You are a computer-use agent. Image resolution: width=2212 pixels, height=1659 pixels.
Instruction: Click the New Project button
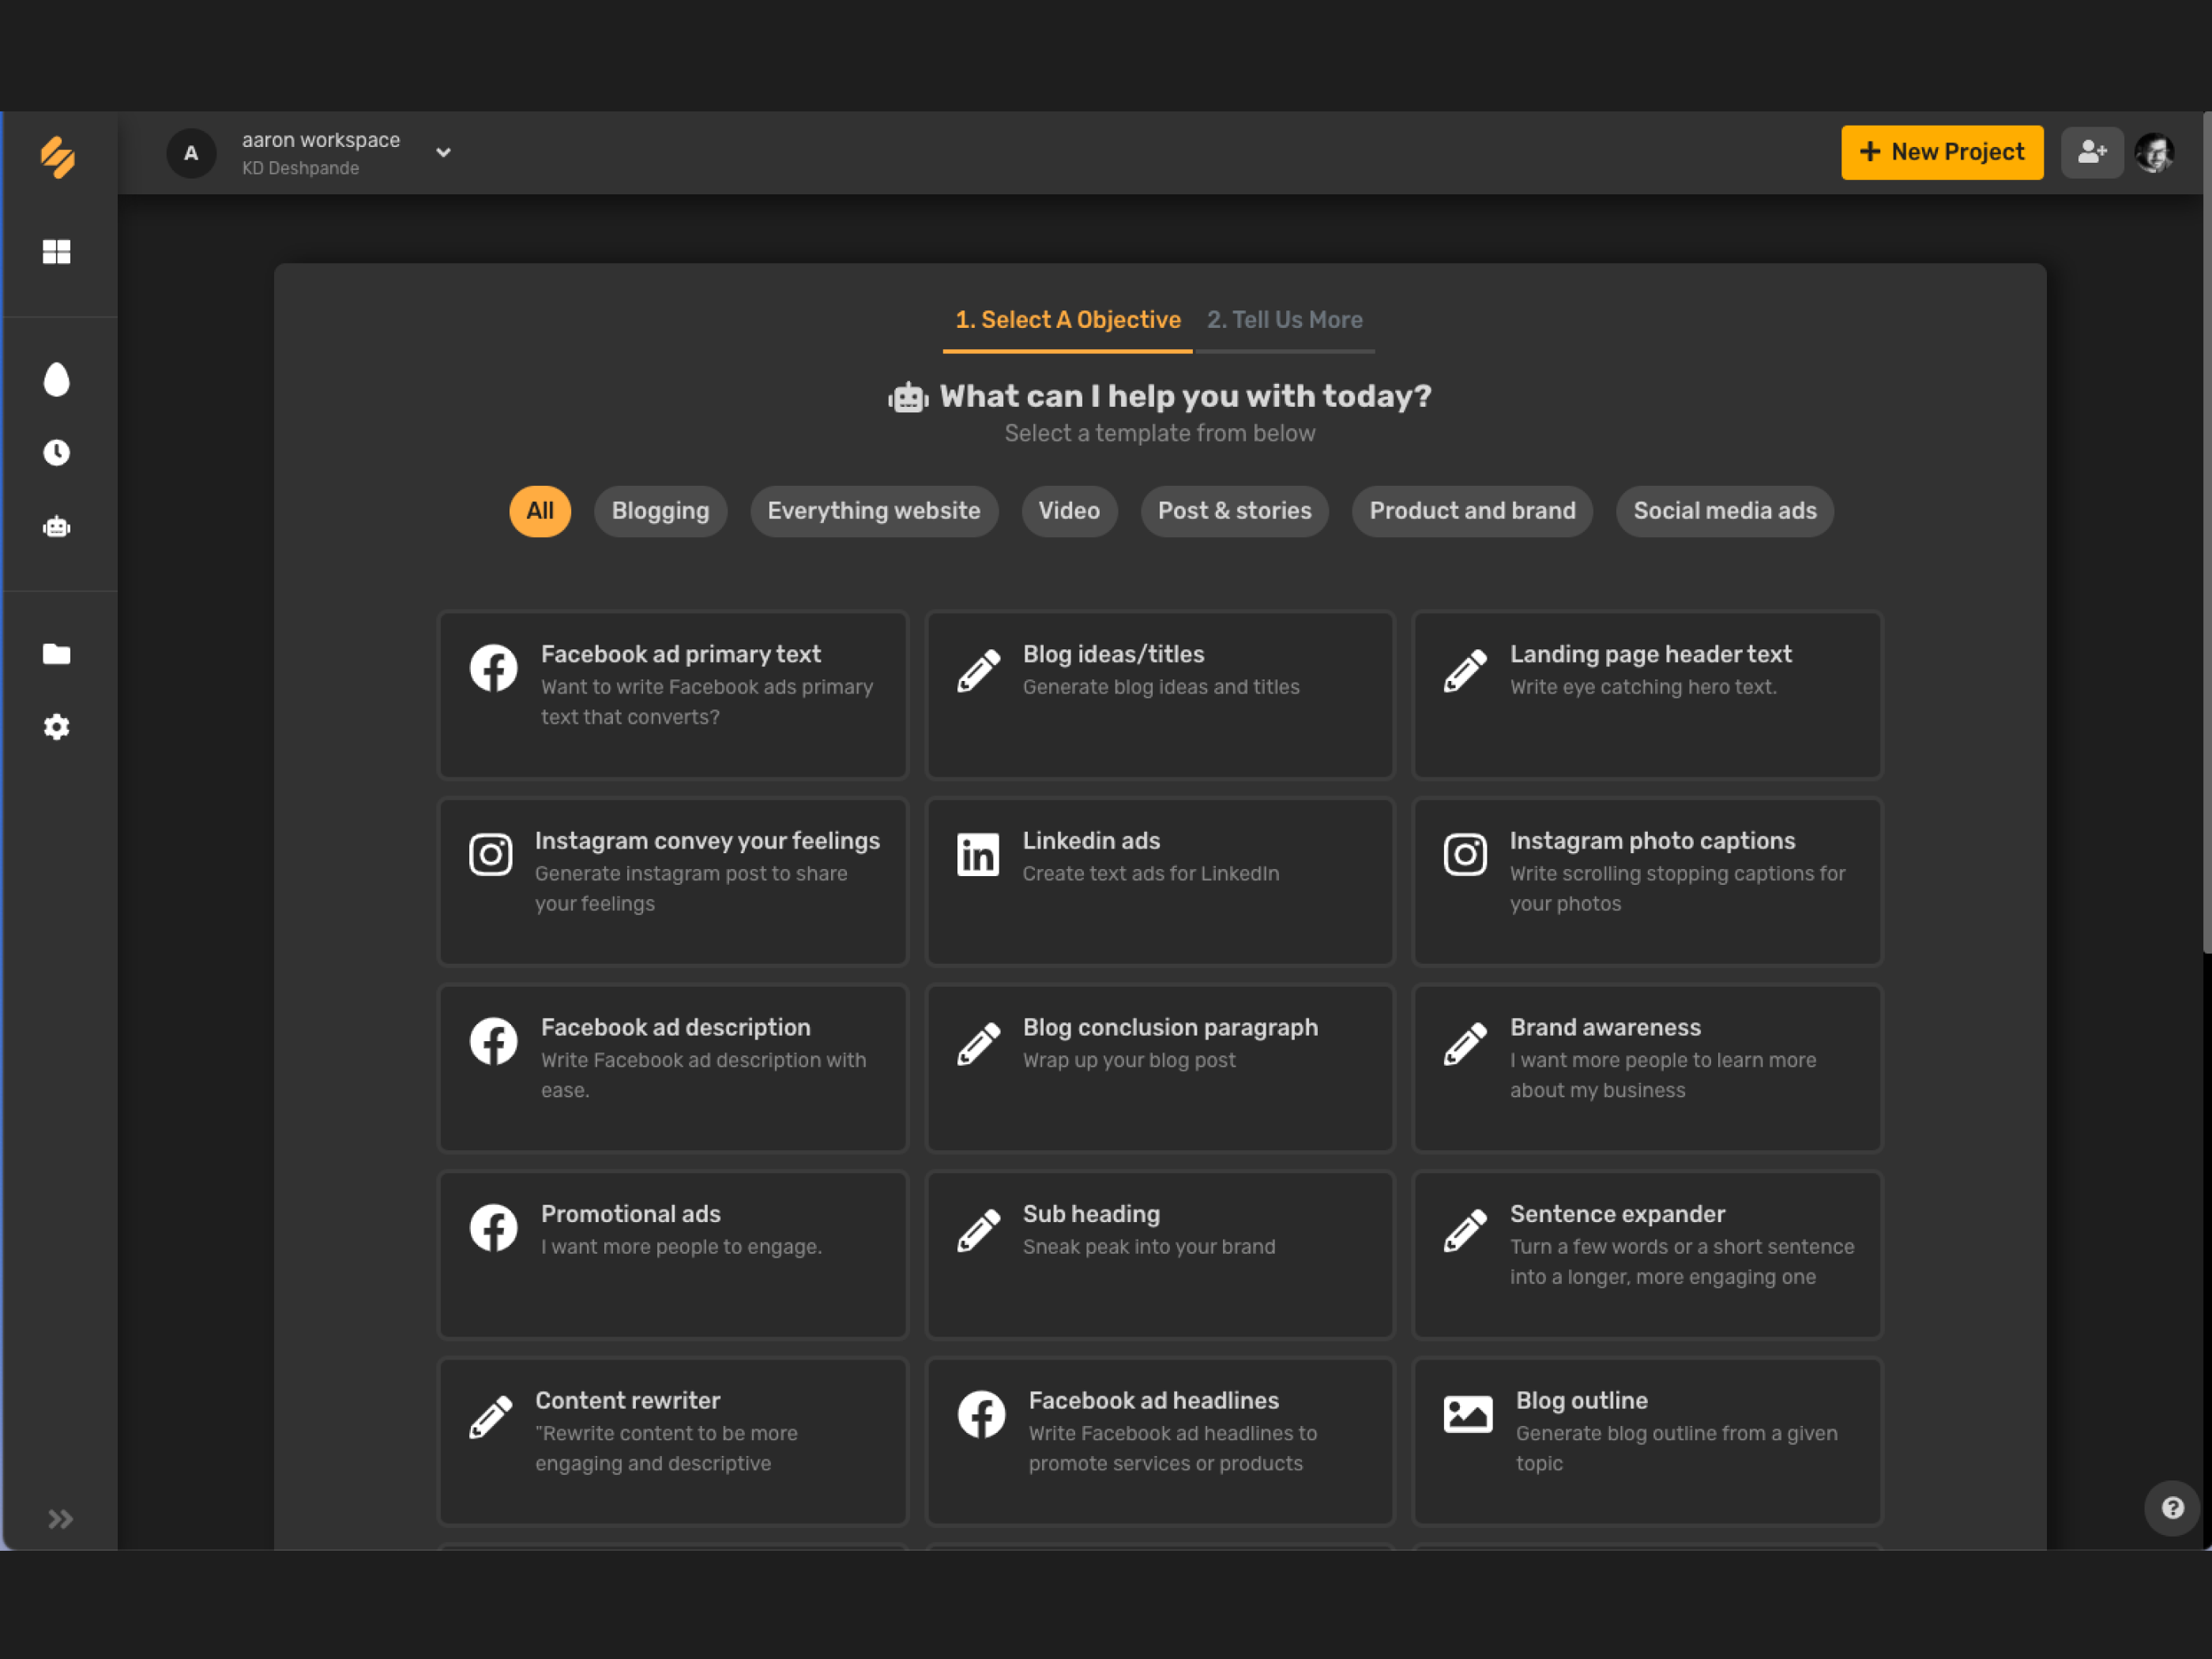pos(1941,152)
